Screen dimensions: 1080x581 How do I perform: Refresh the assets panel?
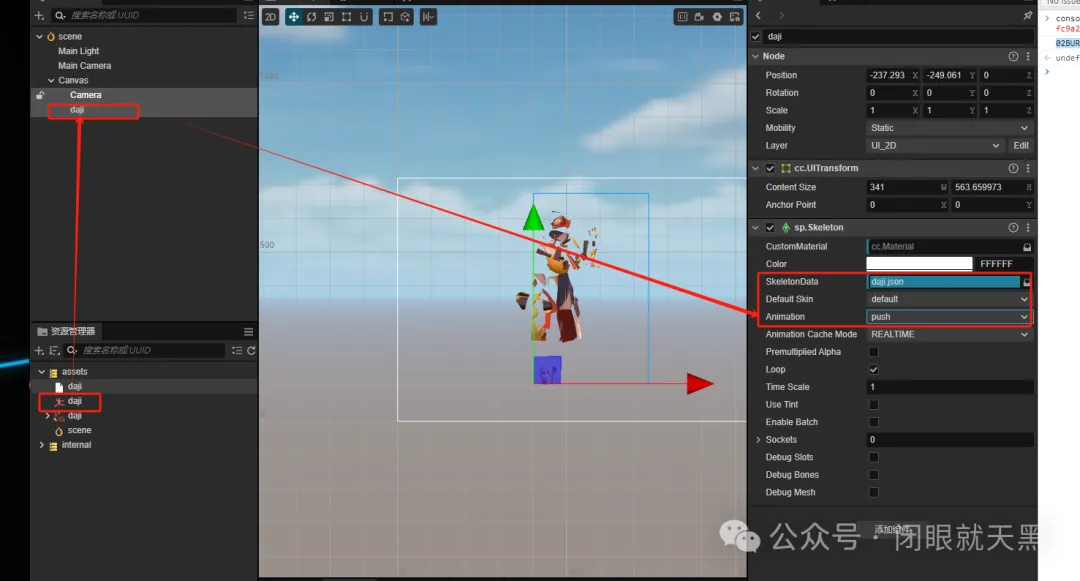[251, 350]
